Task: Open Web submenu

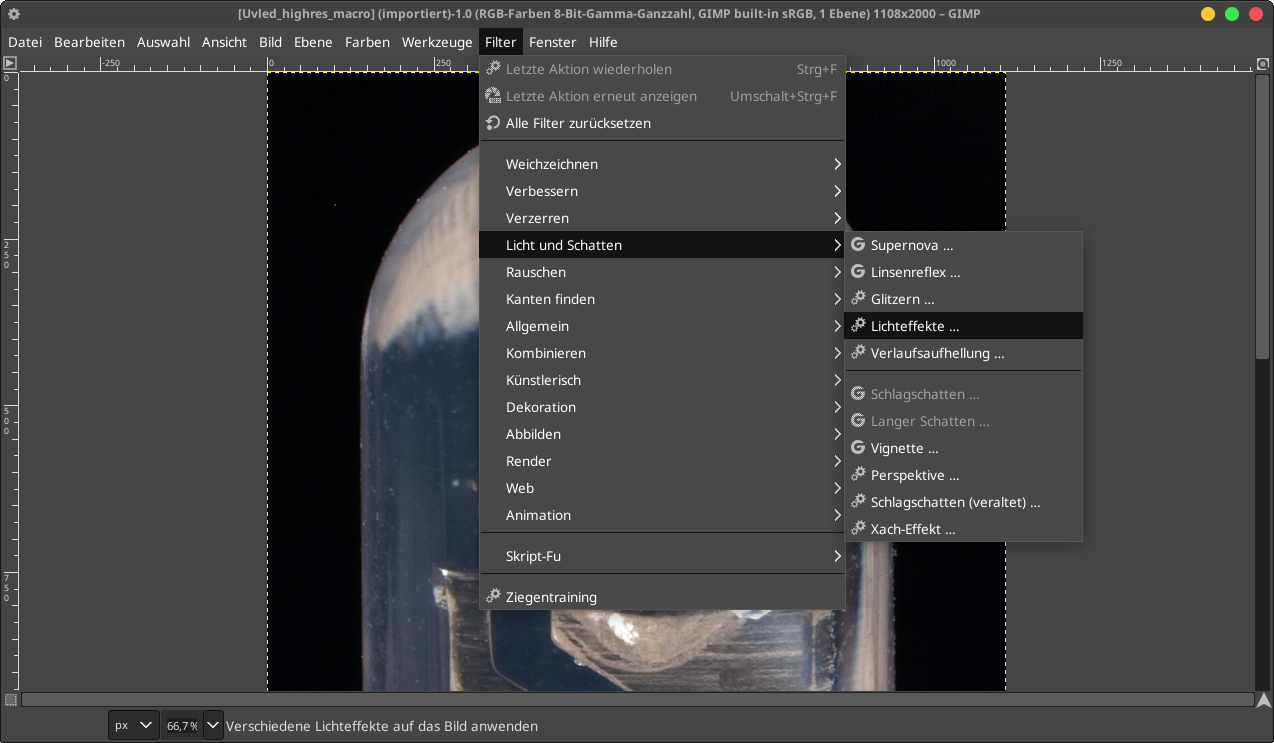Action: (x=662, y=488)
